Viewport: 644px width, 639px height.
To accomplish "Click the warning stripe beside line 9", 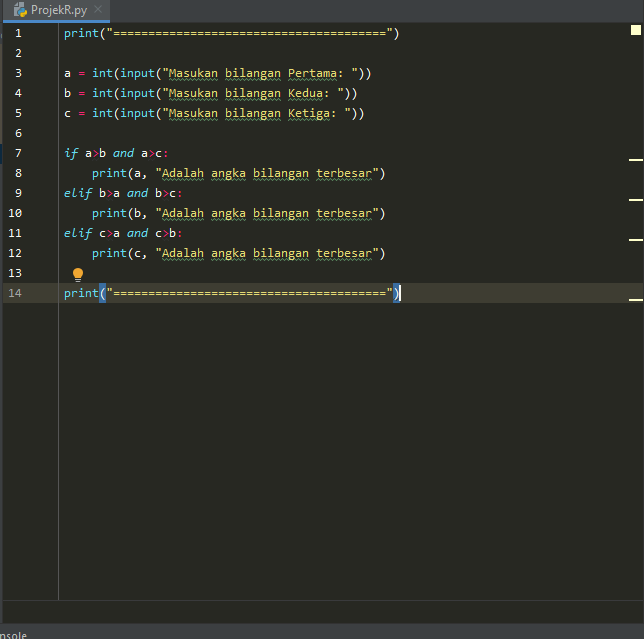I will click(x=635, y=200).
